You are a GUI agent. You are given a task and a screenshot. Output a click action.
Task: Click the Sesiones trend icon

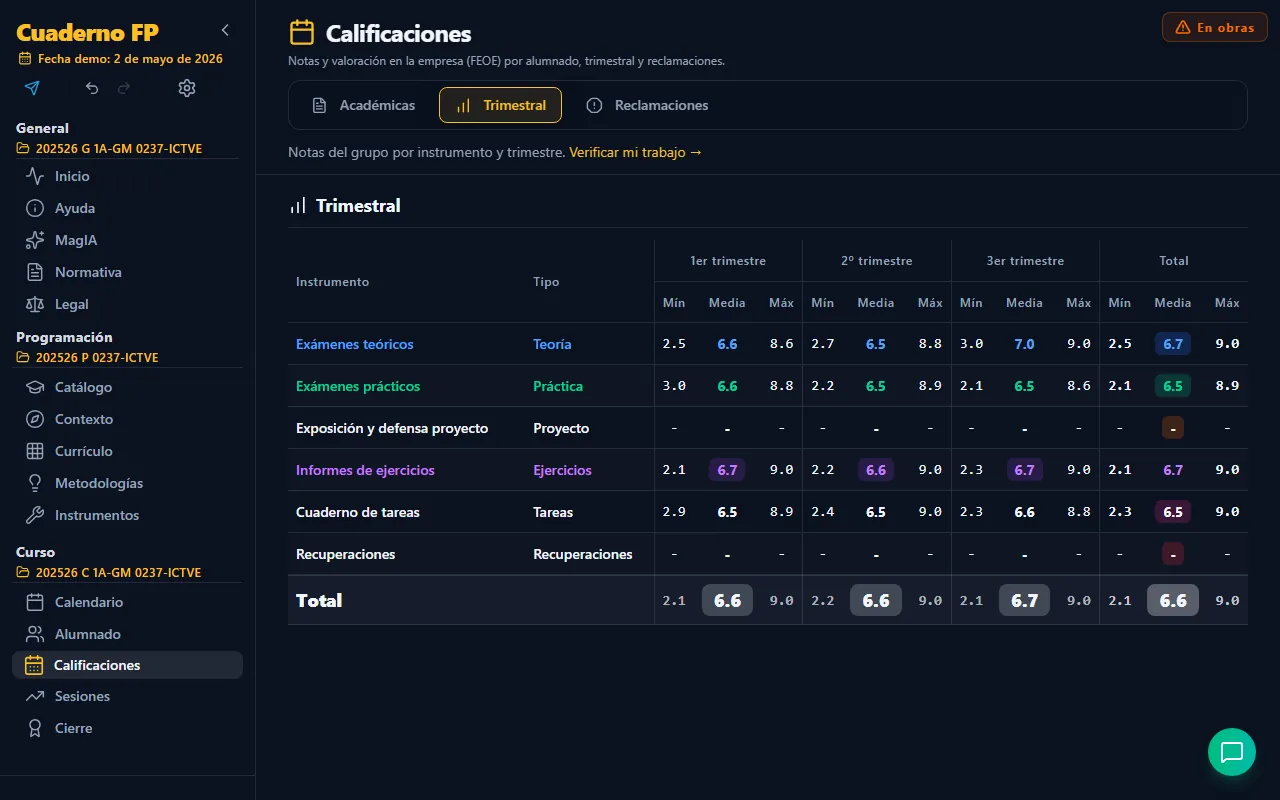[35, 696]
